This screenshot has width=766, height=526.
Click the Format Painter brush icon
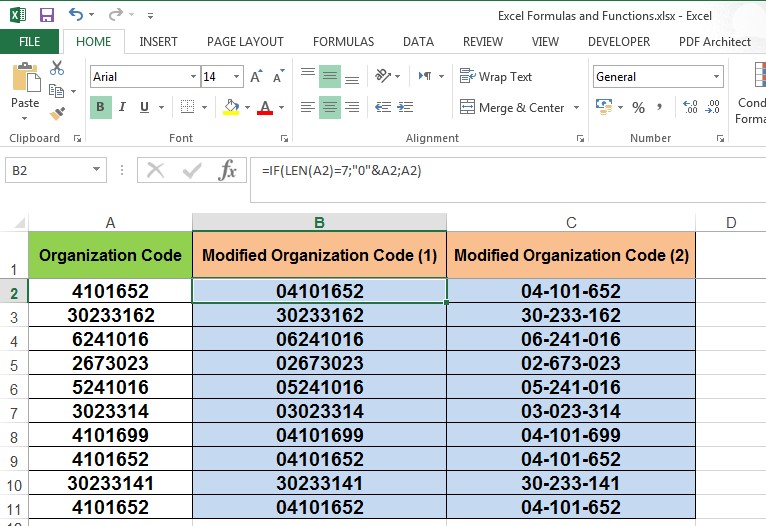click(x=57, y=114)
